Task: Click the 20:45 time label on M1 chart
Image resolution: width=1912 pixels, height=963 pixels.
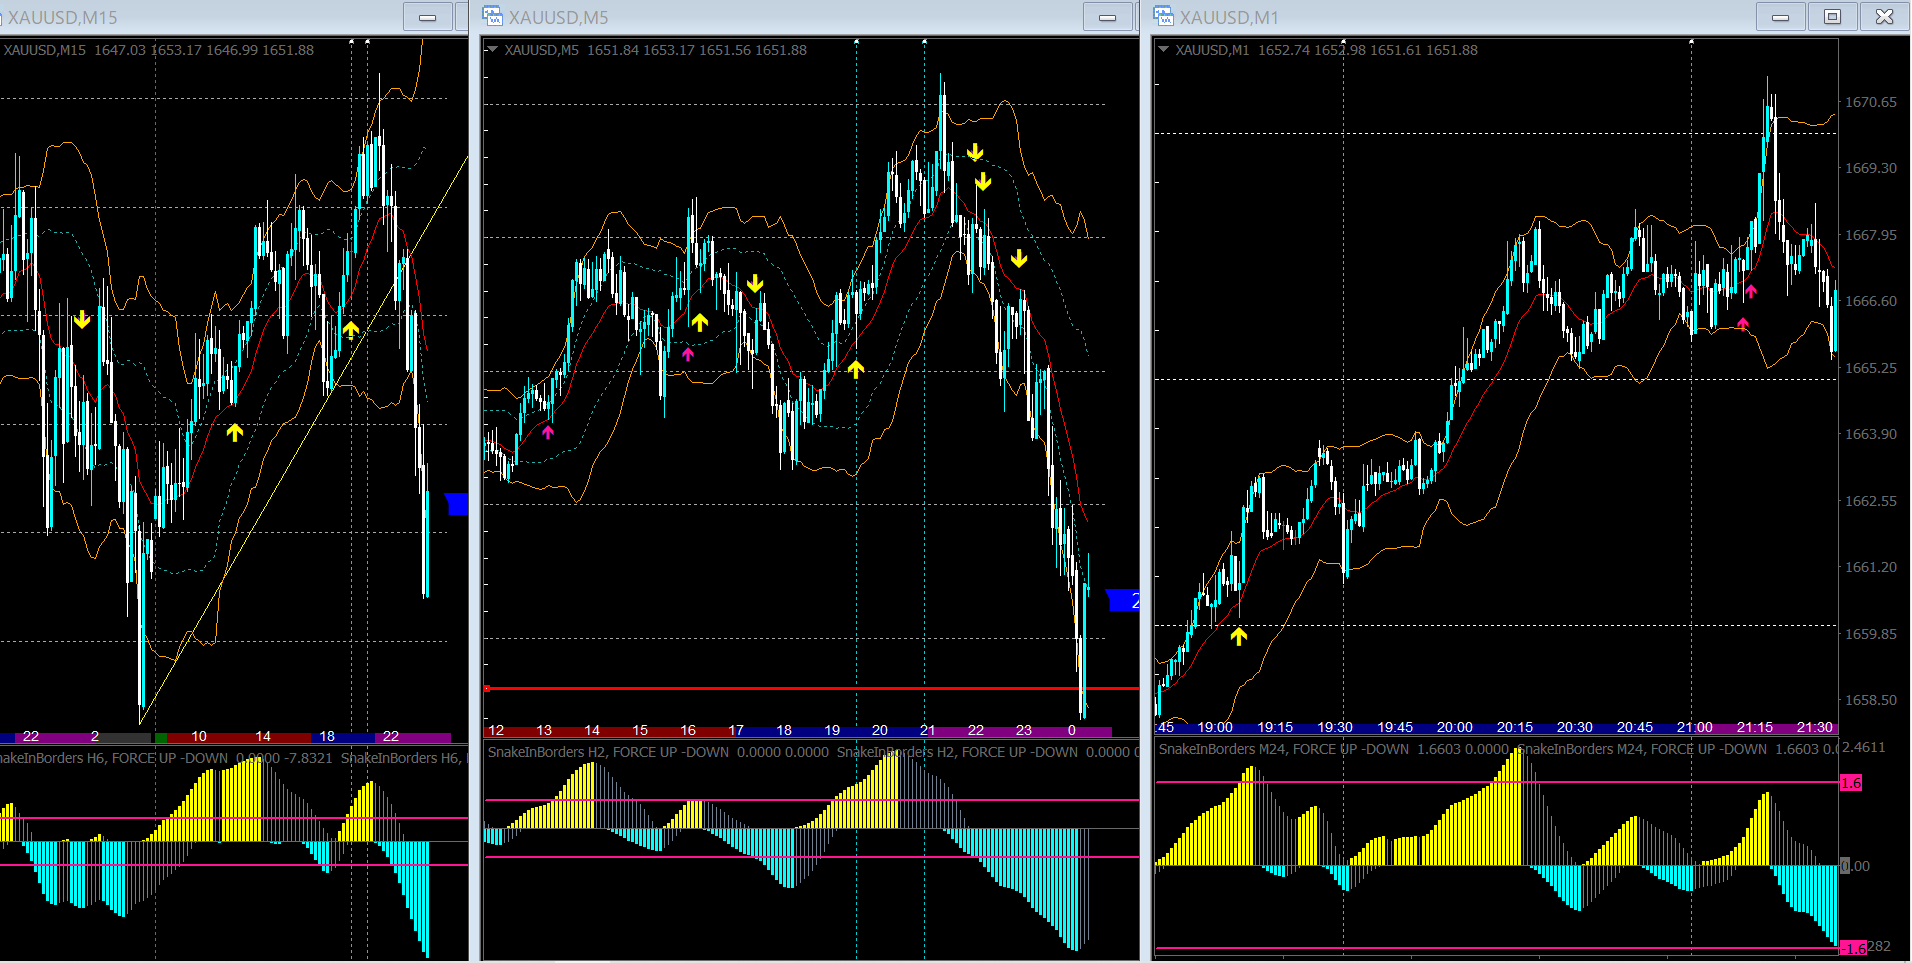Action: [1635, 727]
